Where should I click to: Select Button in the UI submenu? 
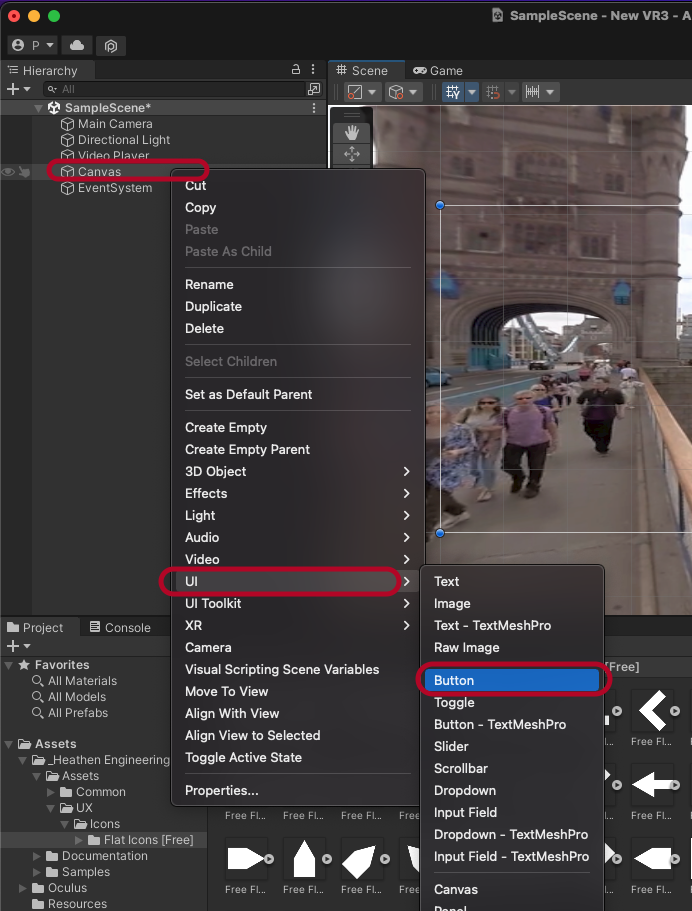point(512,680)
